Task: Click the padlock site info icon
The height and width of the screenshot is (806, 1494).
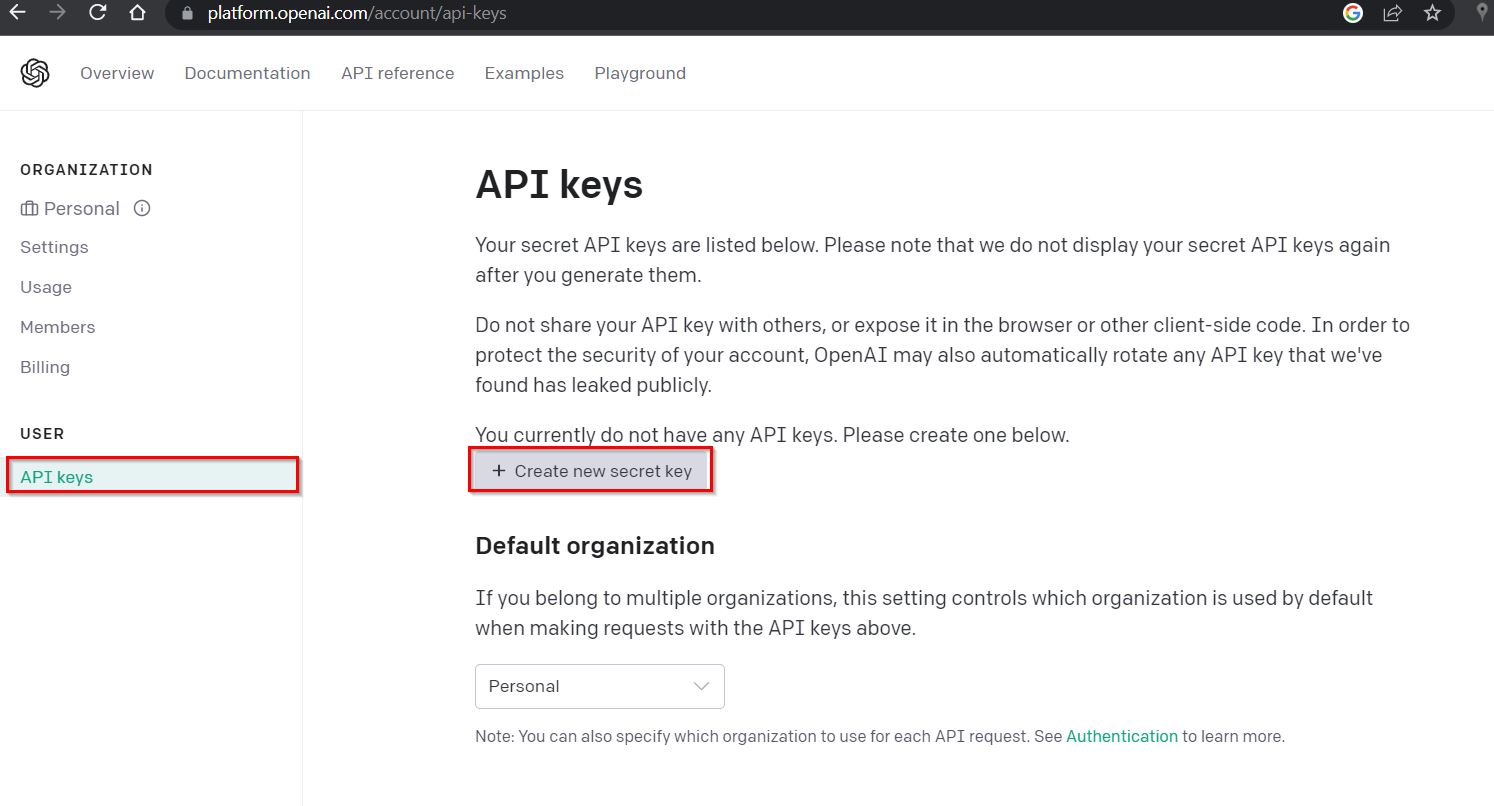Action: pos(186,14)
